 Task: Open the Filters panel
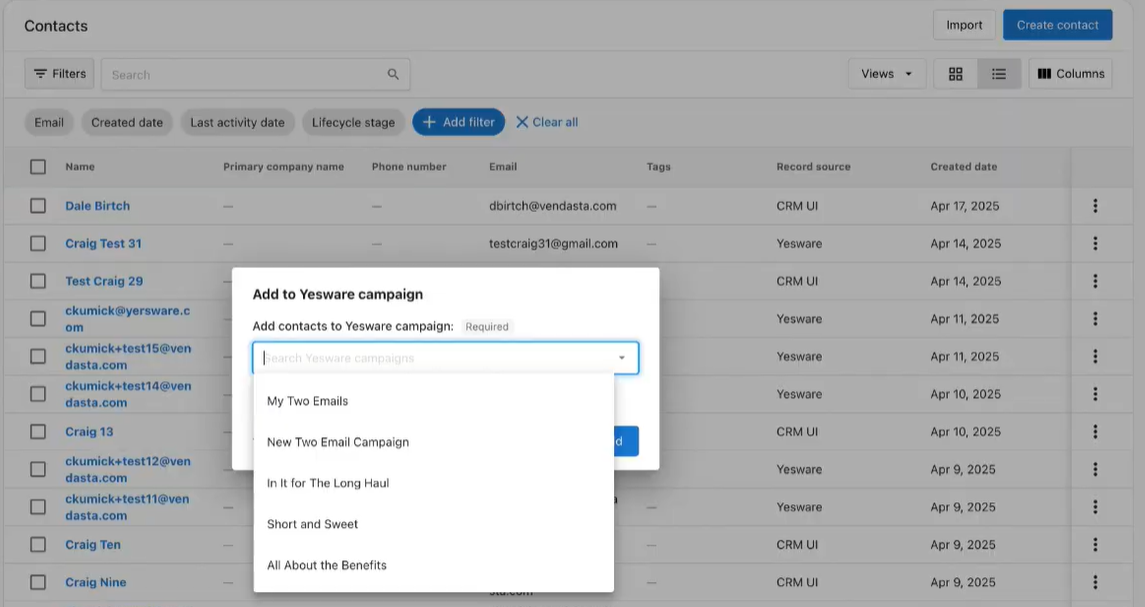(59, 74)
